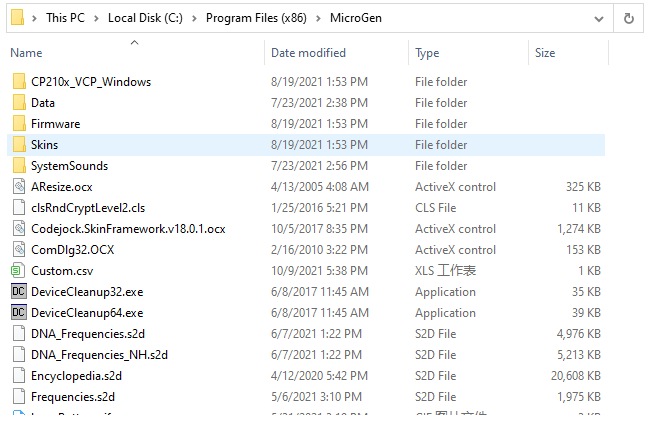Expand chevron before MicroGen breadcrumb
The height and width of the screenshot is (431, 651).
click(x=318, y=18)
